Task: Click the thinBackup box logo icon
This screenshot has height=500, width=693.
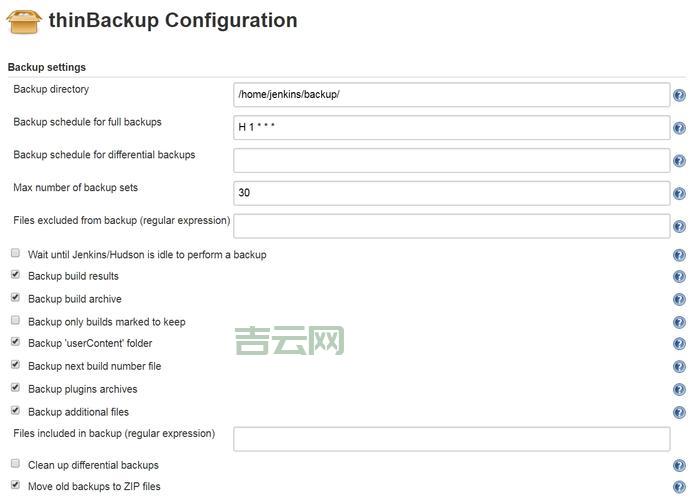Action: 24,21
